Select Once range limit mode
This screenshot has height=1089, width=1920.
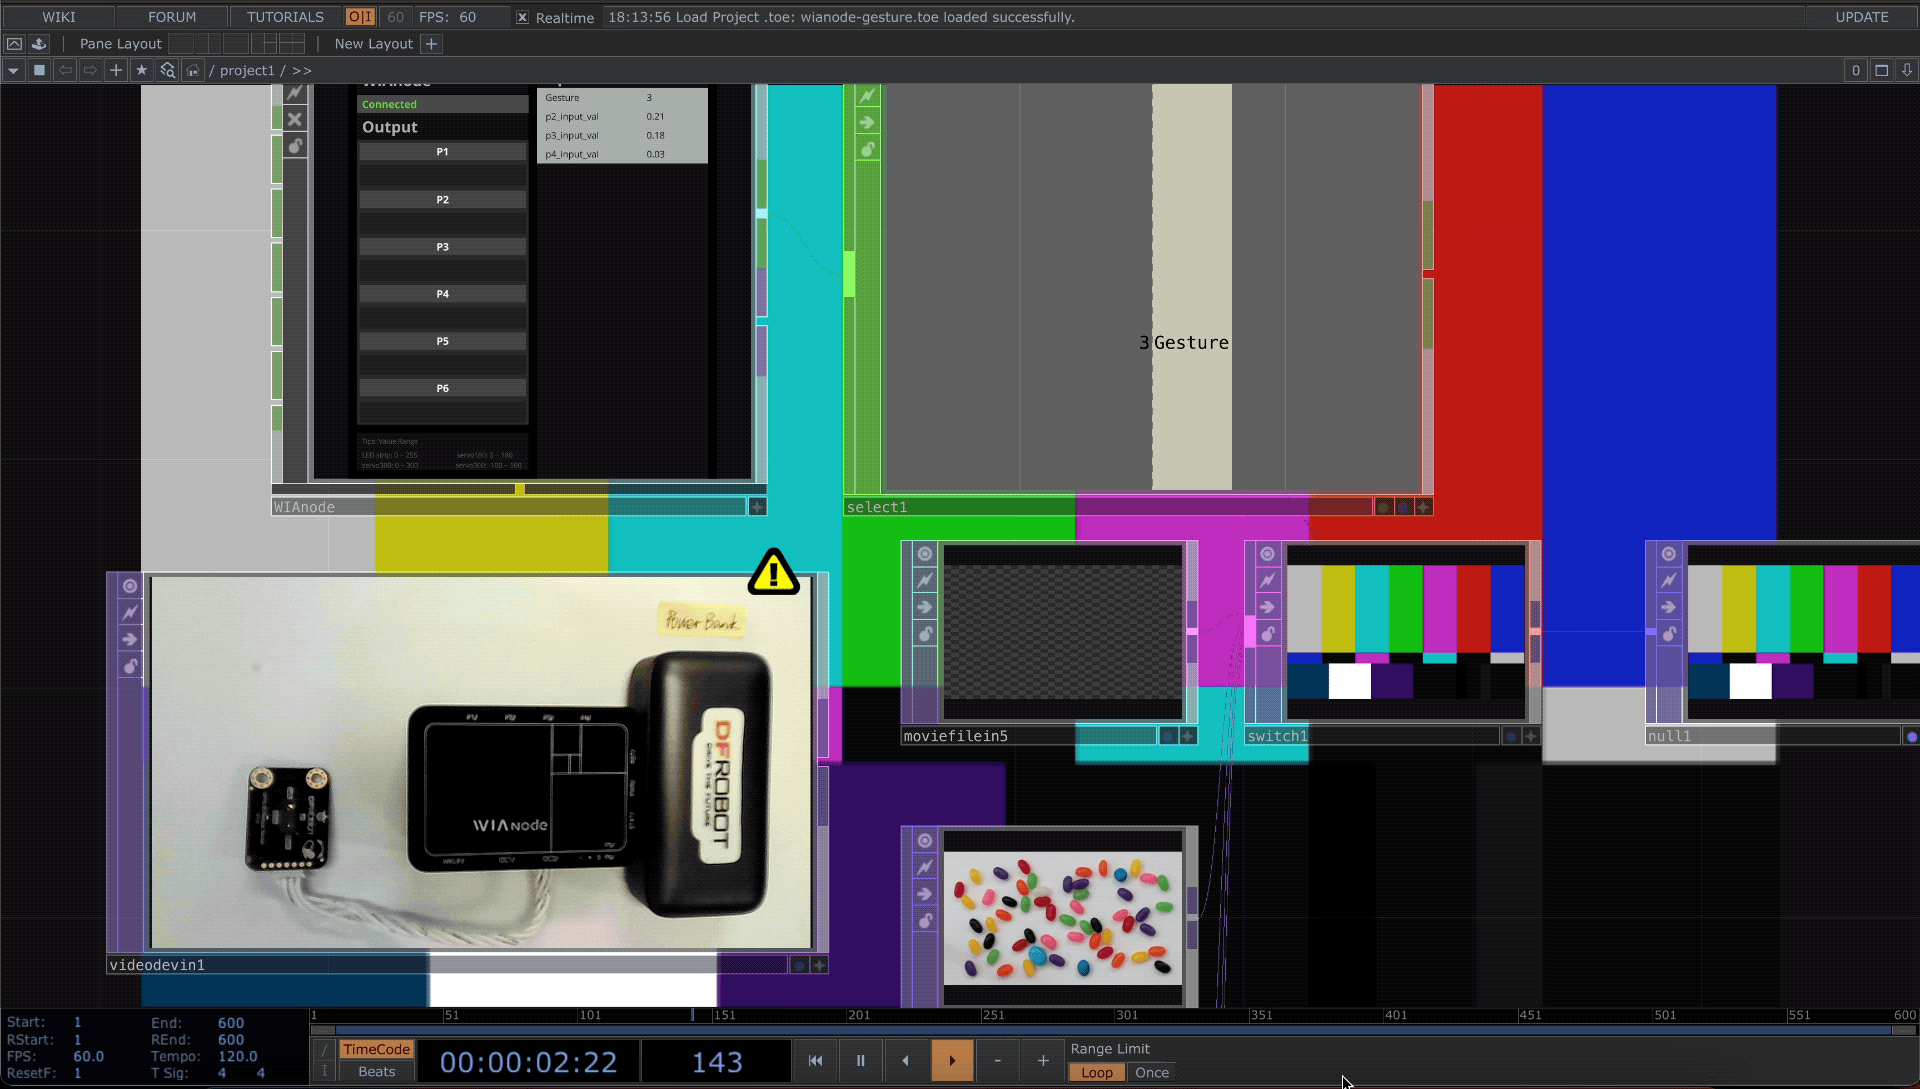[x=1152, y=1073]
